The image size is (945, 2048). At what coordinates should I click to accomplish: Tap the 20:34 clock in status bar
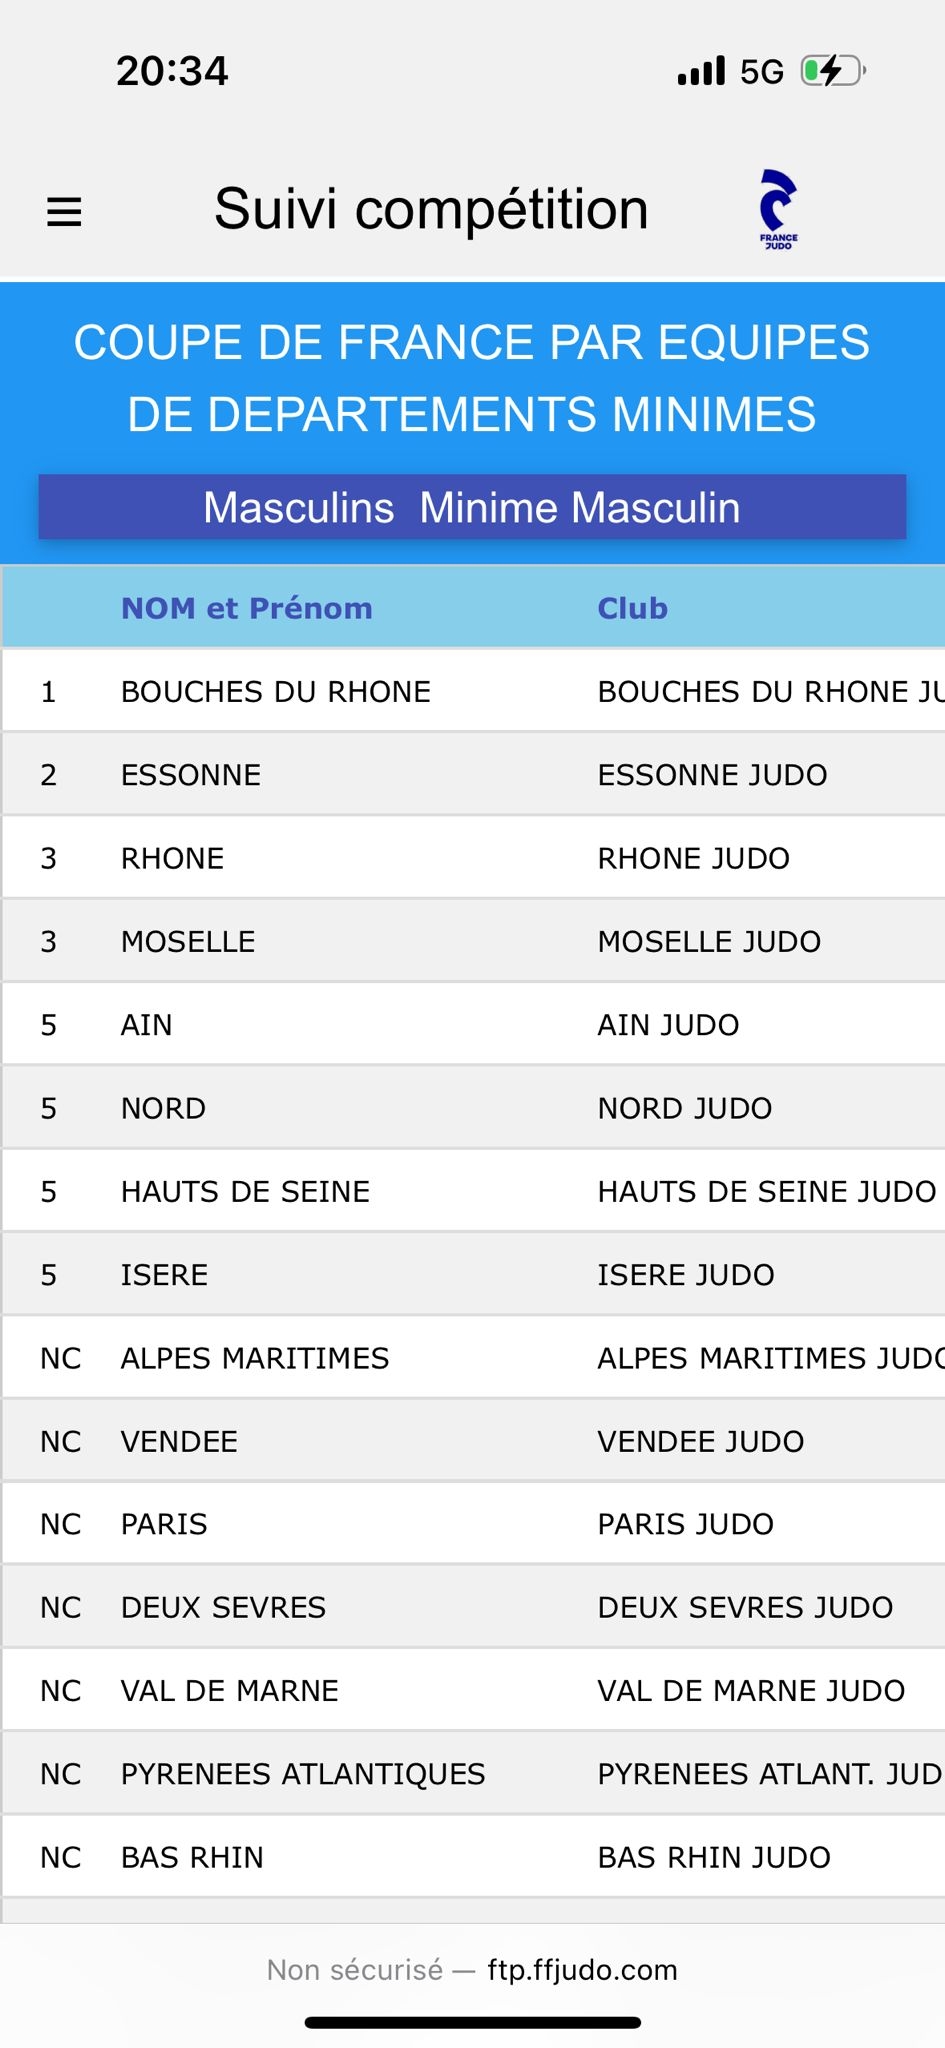172,71
